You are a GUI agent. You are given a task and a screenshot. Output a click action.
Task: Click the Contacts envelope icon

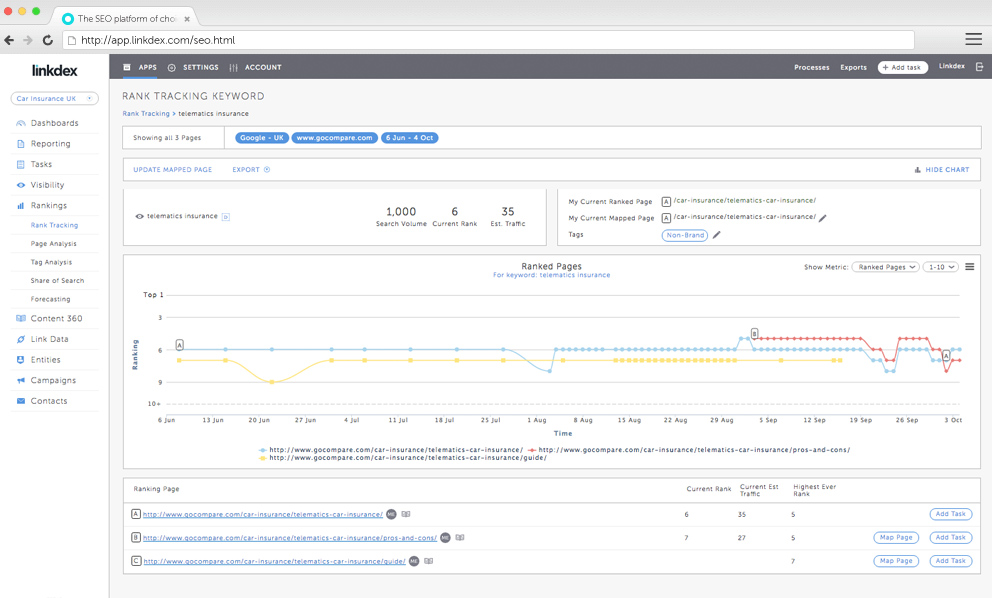click(21, 401)
